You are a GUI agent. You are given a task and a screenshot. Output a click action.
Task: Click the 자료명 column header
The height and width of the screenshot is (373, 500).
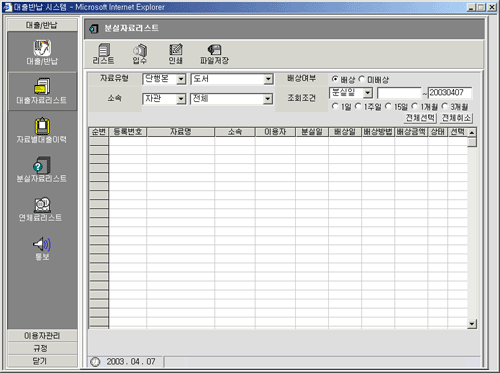pos(181,132)
